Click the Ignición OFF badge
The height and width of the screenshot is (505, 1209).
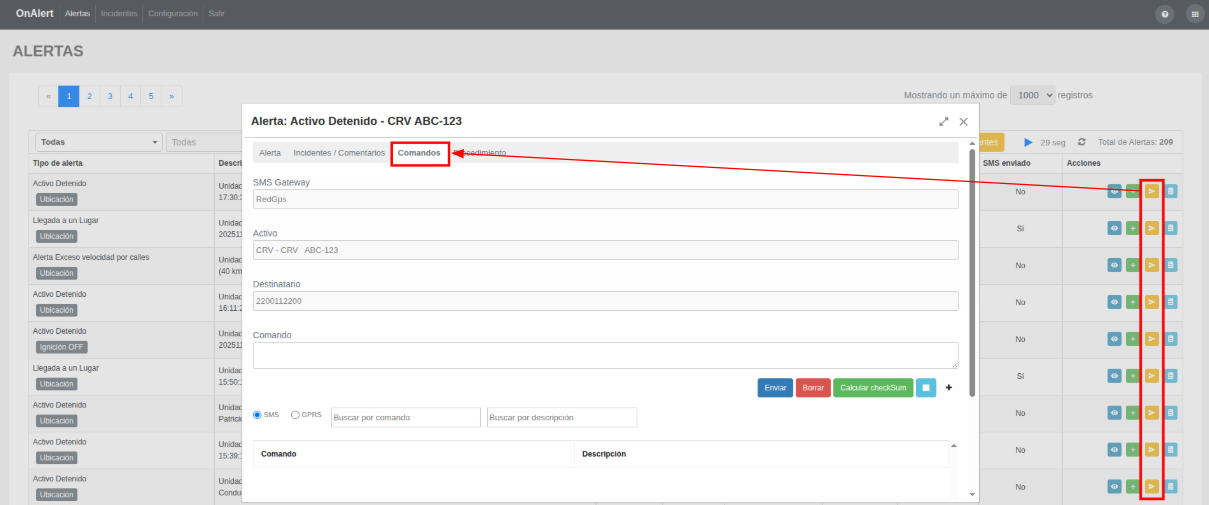coord(61,347)
